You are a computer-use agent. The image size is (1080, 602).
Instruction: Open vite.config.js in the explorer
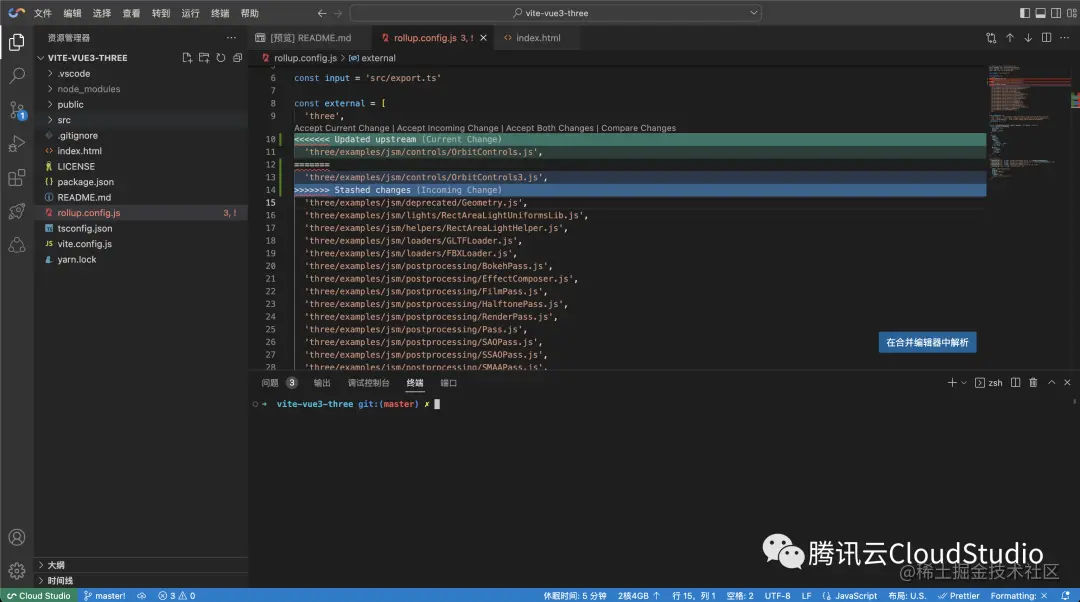click(x=84, y=244)
